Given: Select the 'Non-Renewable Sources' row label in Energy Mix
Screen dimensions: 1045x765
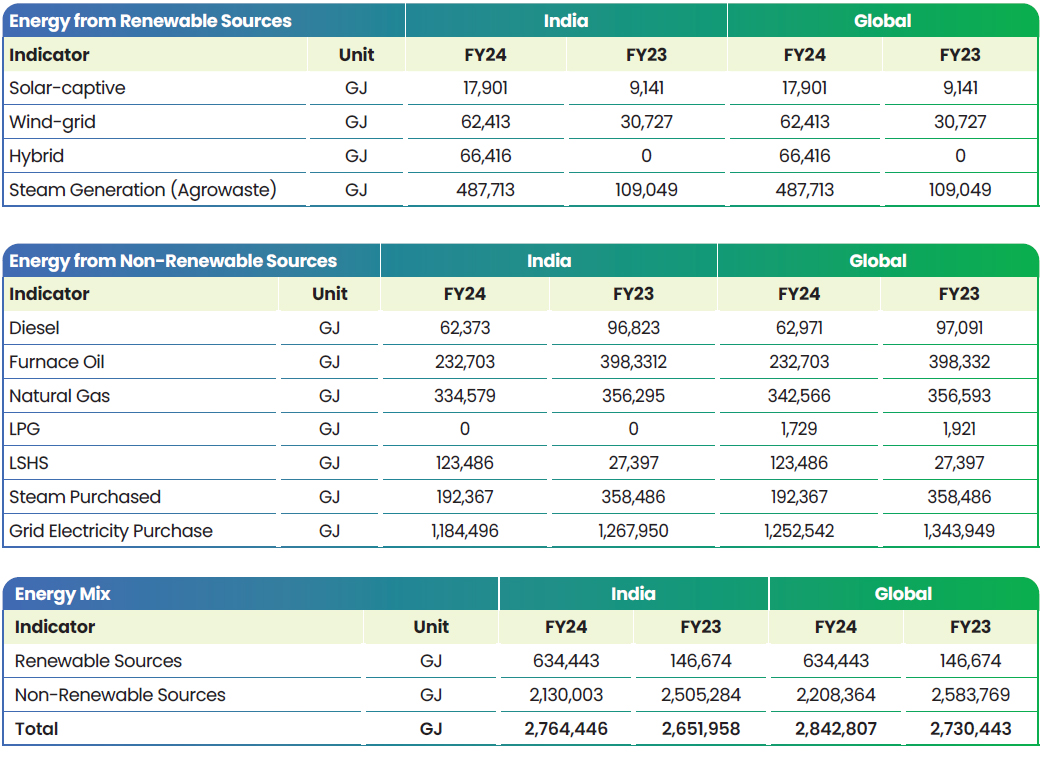Looking at the screenshot, I should (x=120, y=694).
